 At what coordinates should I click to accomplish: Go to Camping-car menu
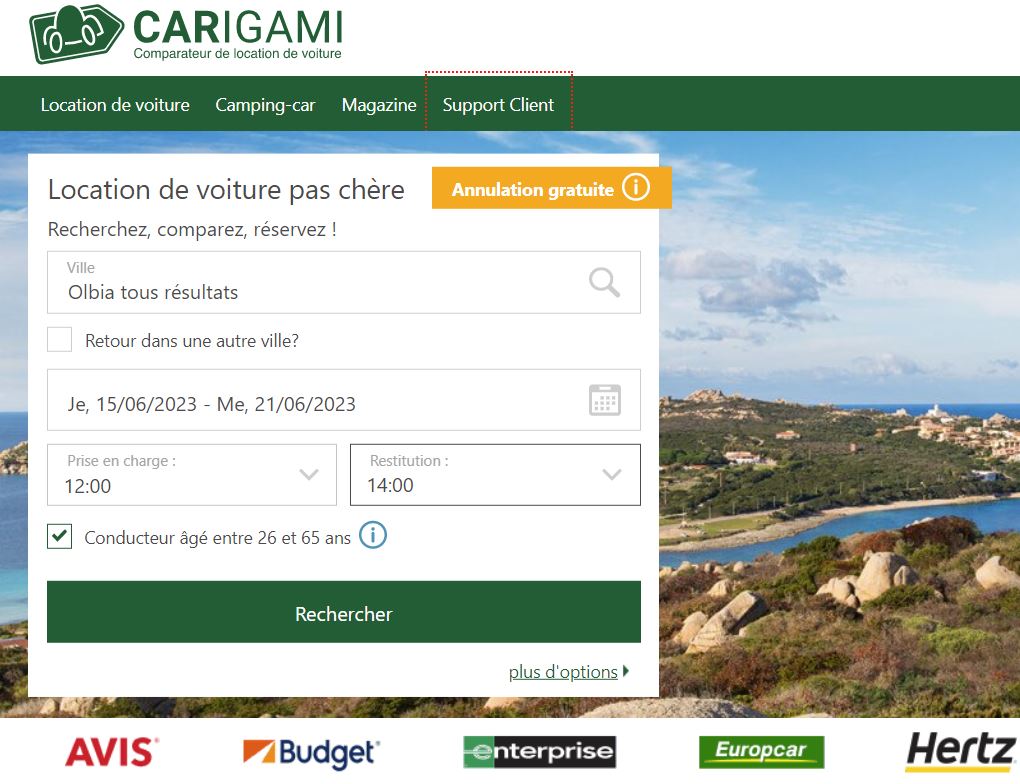[x=265, y=105]
